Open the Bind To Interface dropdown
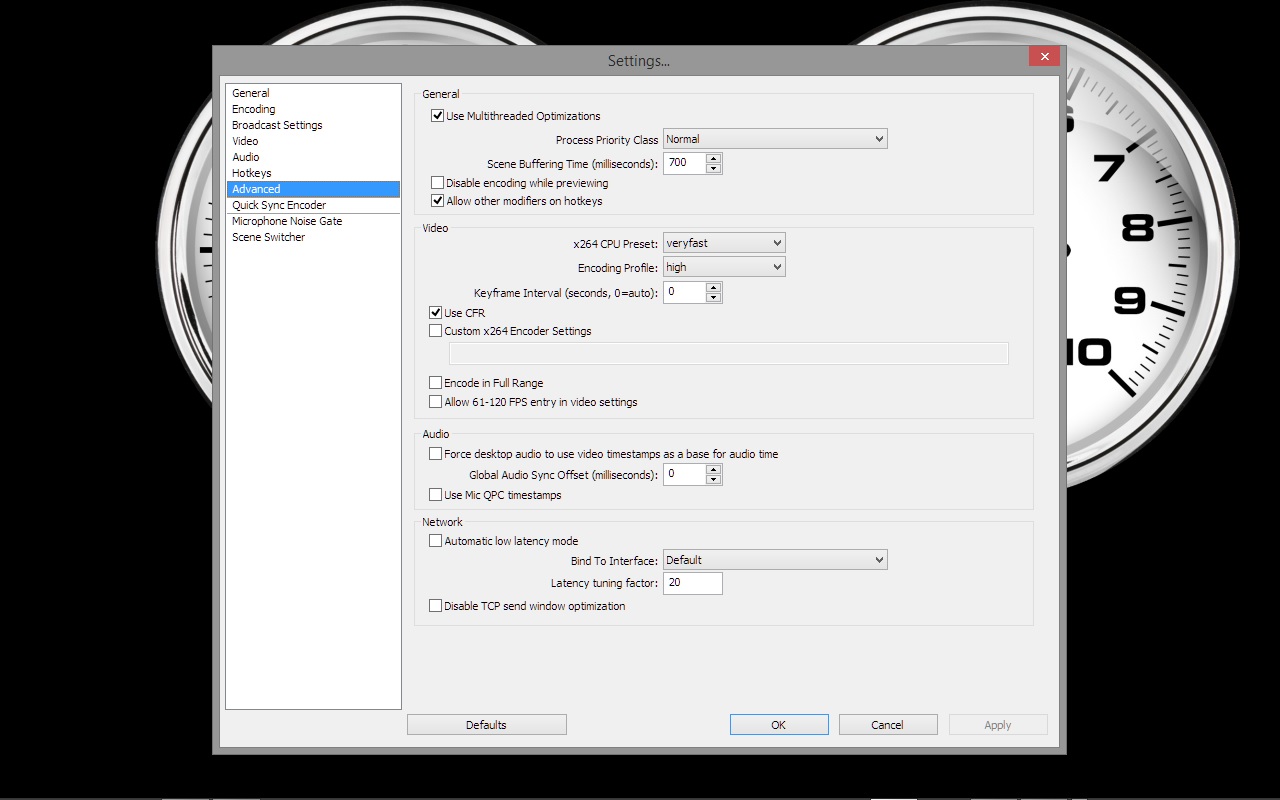This screenshot has height=800, width=1280. [775, 560]
